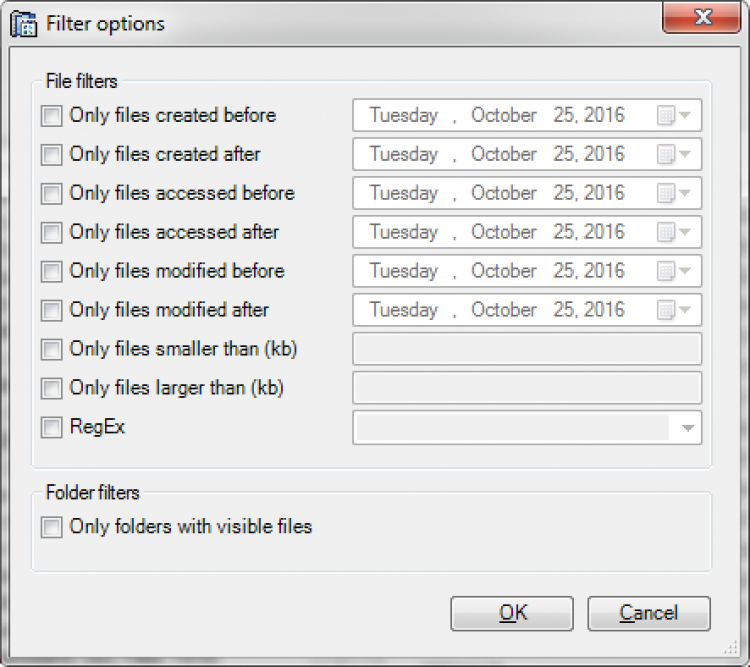Screen dimensions: 750x667
Task: Tick Only files smaller than (kb)
Action: (51, 350)
